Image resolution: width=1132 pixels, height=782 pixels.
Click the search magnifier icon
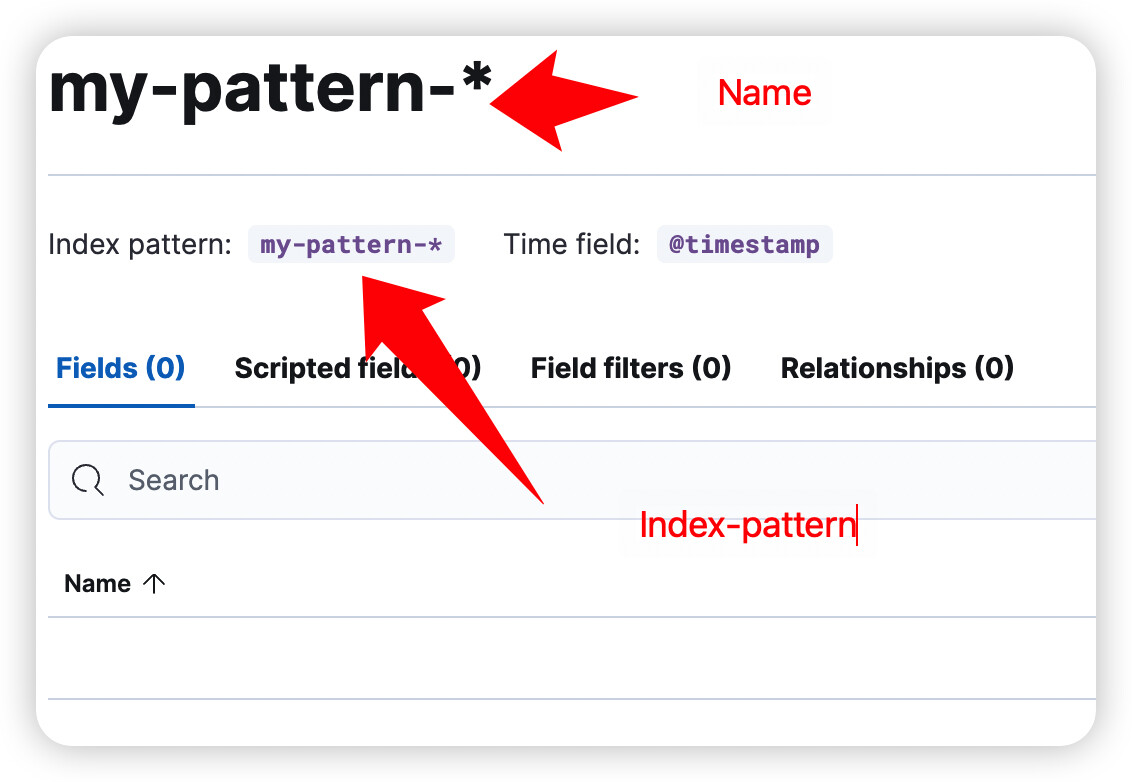(x=88, y=481)
